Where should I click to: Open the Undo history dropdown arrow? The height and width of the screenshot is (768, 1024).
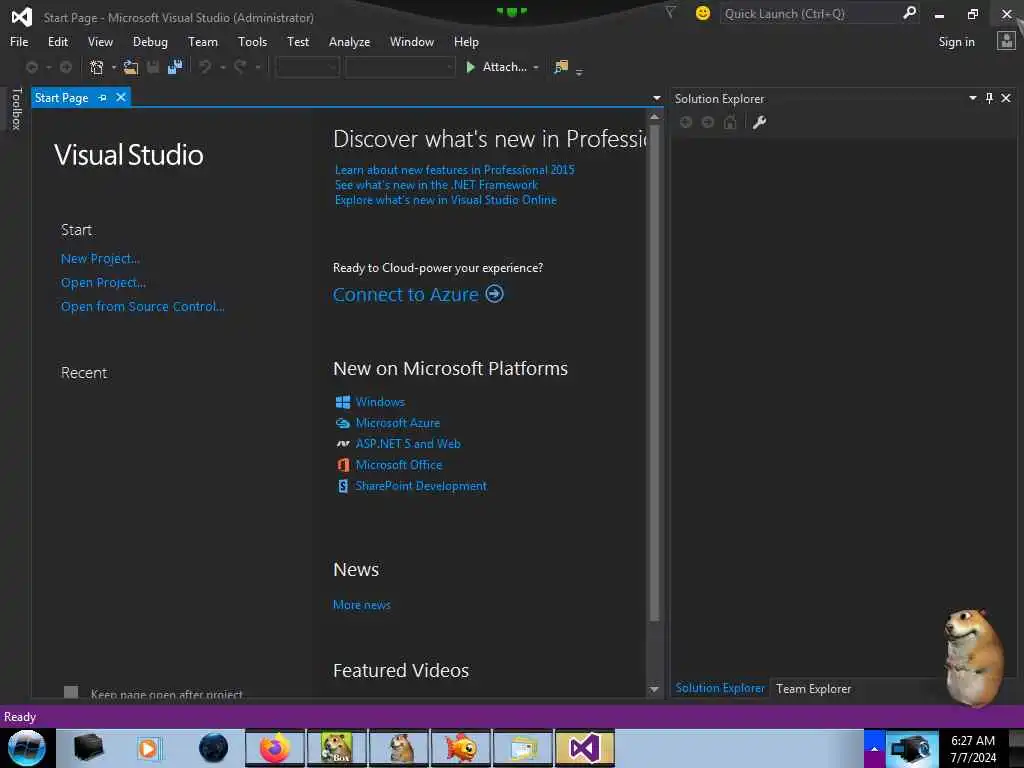tap(222, 67)
